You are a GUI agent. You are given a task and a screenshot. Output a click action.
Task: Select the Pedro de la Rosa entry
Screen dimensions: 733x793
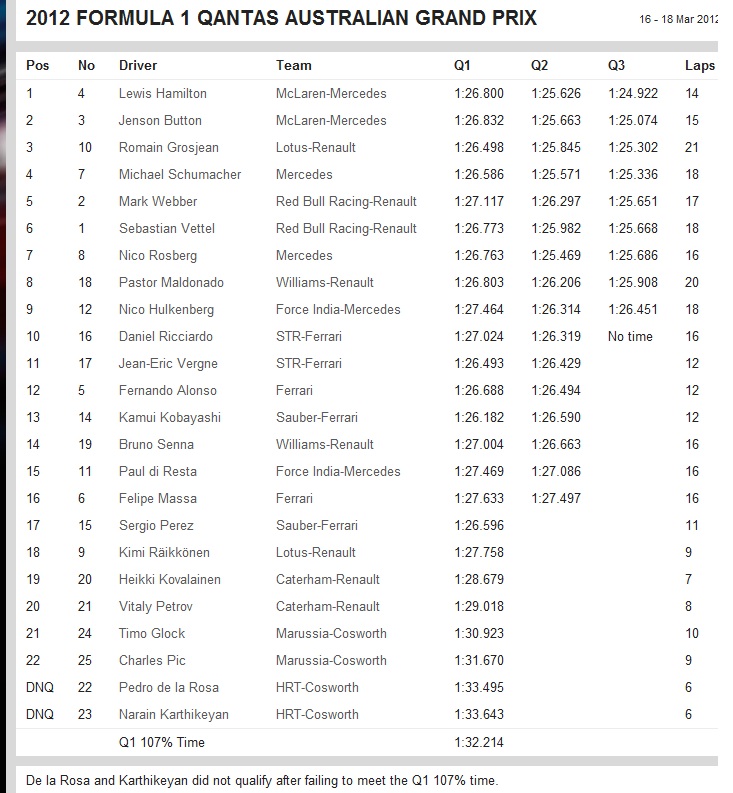coord(168,687)
